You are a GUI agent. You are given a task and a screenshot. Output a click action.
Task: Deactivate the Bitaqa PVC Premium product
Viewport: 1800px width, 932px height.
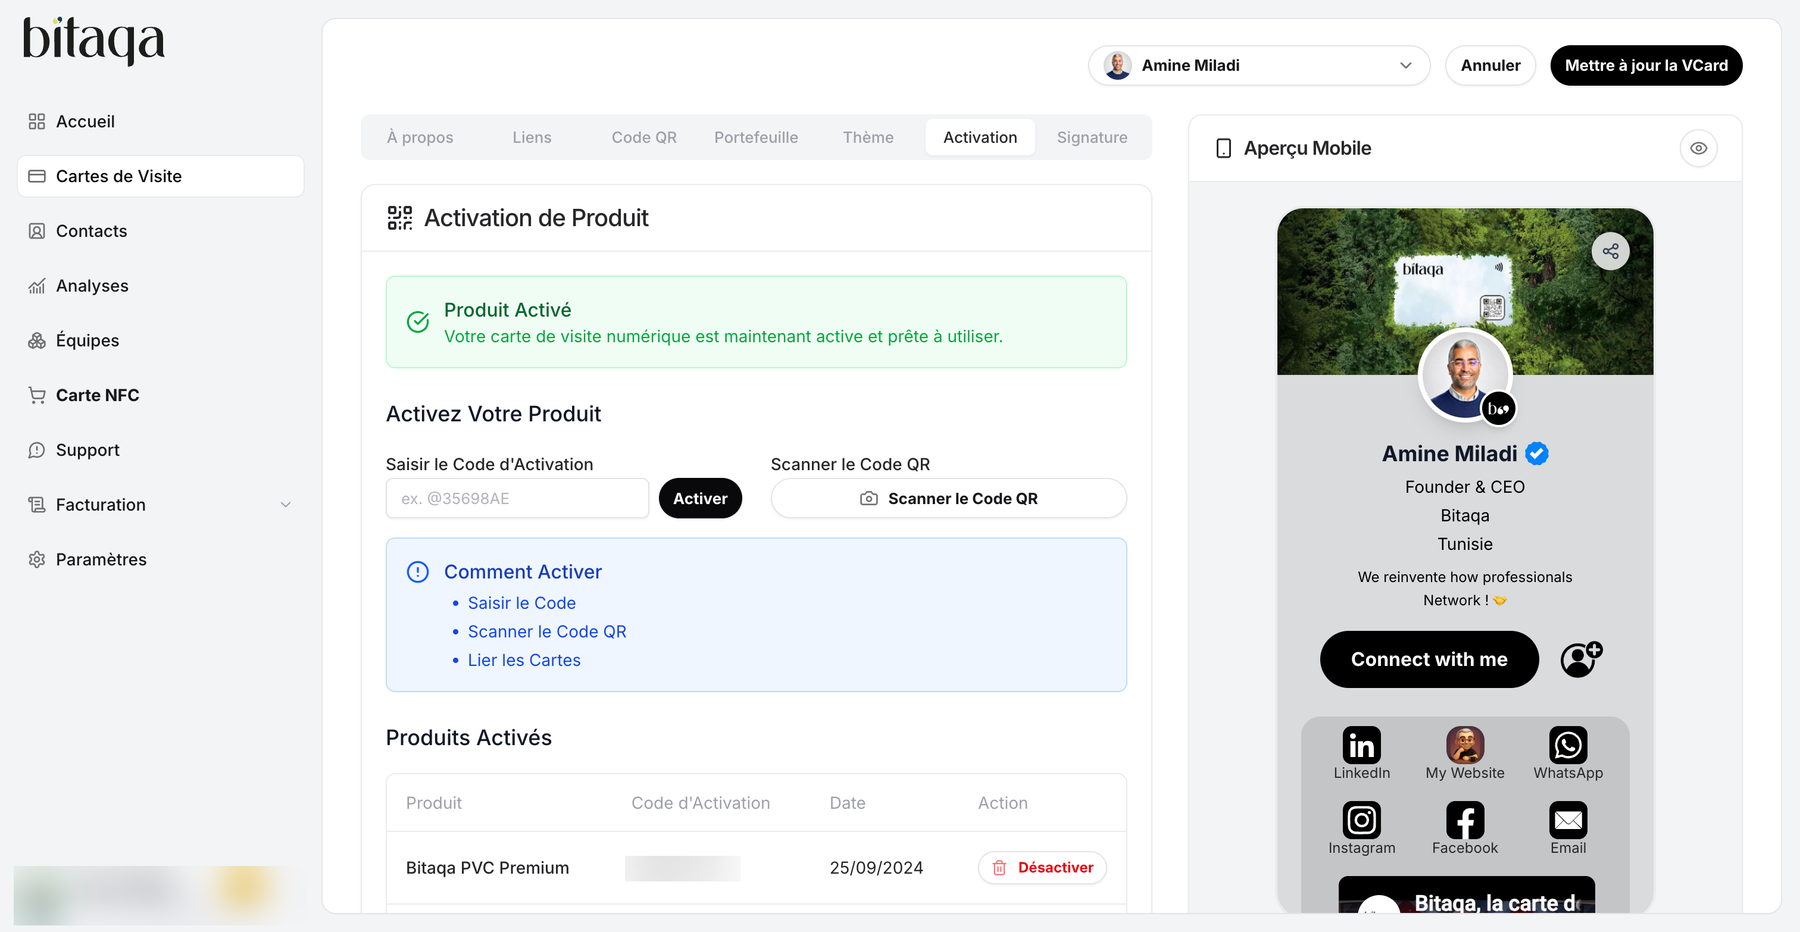1042,868
